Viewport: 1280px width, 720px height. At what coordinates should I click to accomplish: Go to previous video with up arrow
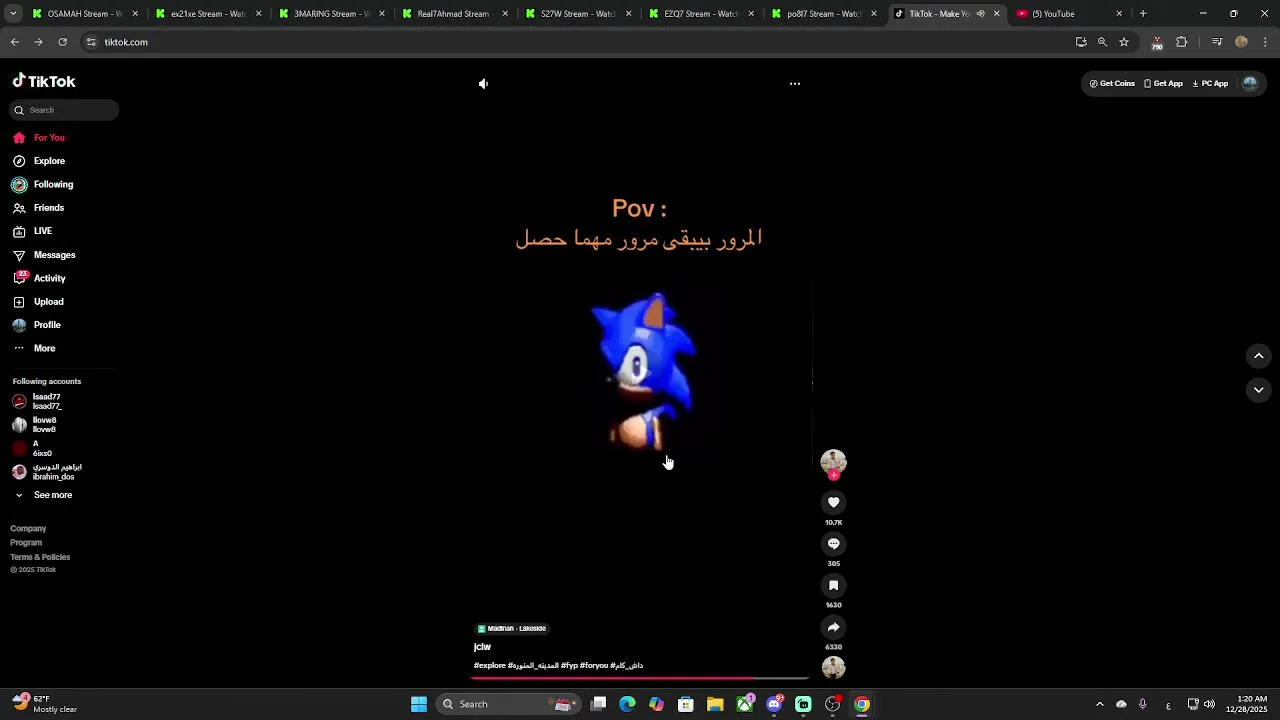tap(1259, 356)
